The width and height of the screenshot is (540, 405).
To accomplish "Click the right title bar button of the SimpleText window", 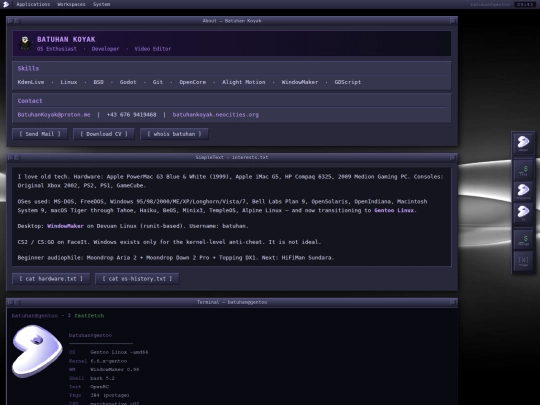I will point(453,157).
